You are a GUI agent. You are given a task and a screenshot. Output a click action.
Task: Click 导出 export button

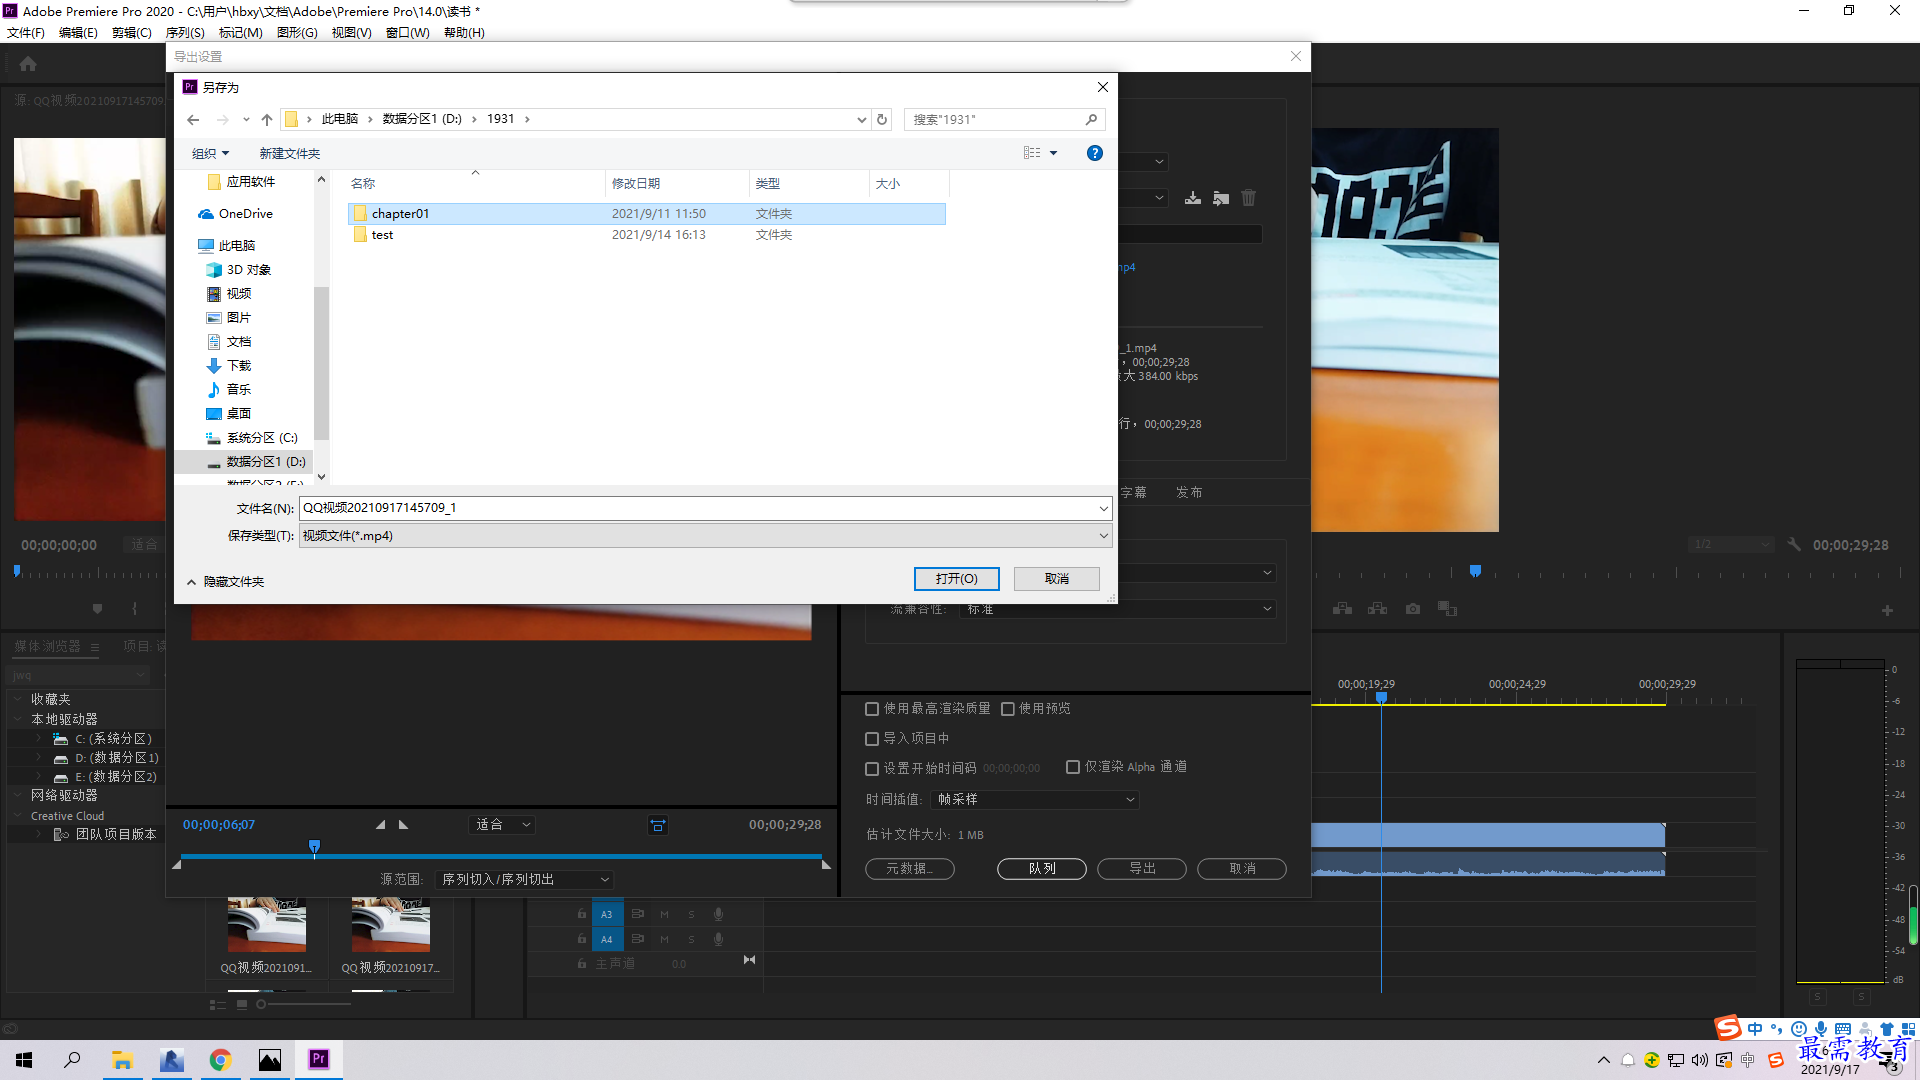coord(1142,869)
